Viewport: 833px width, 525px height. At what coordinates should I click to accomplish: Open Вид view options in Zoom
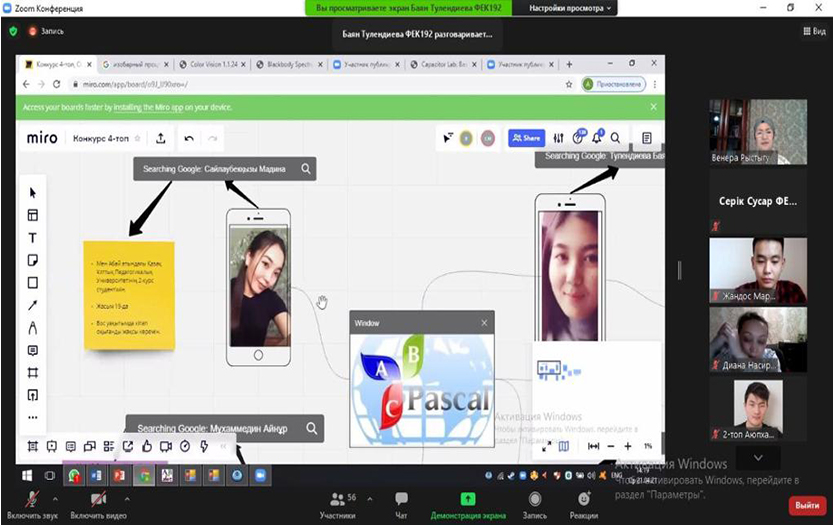814,31
